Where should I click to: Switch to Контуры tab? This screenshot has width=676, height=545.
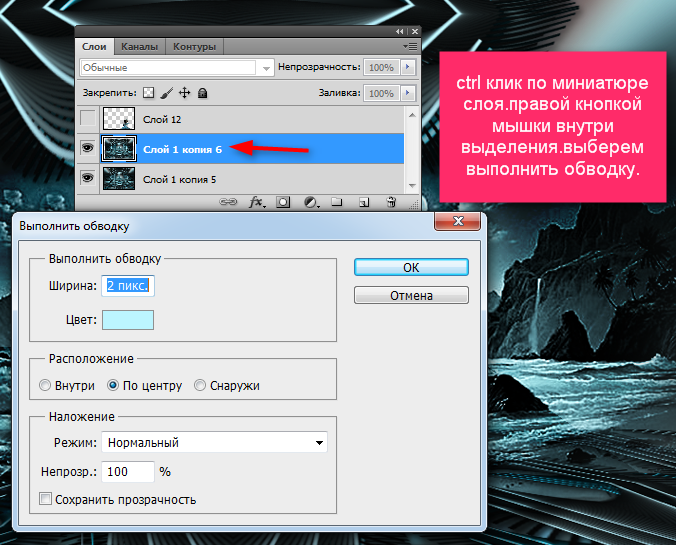click(194, 47)
